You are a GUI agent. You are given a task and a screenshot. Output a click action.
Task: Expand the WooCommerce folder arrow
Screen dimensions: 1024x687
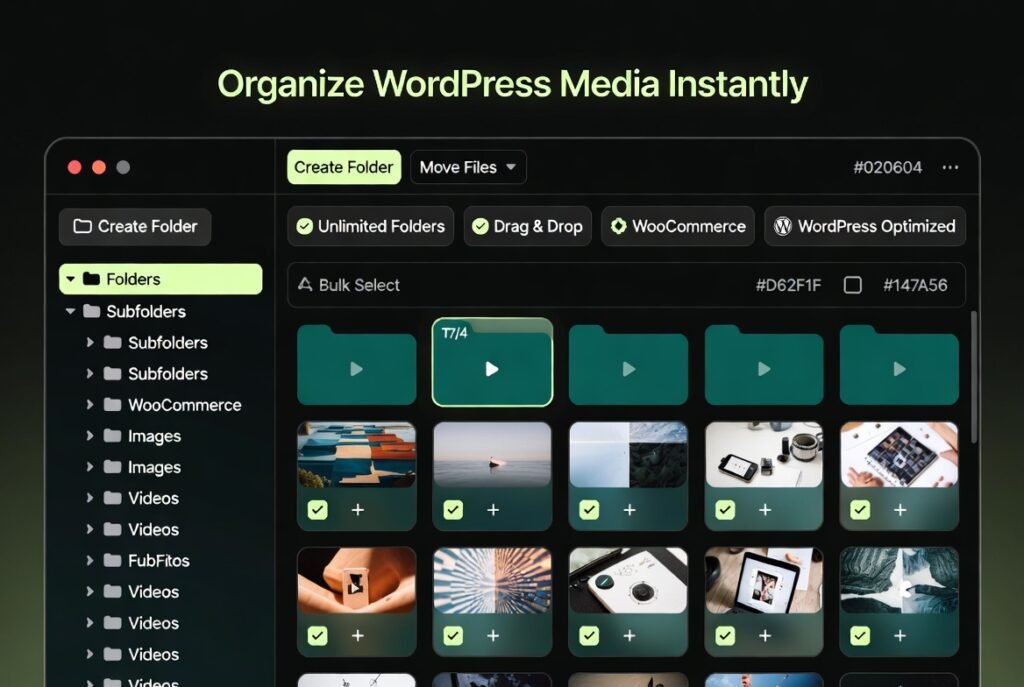[90, 405]
